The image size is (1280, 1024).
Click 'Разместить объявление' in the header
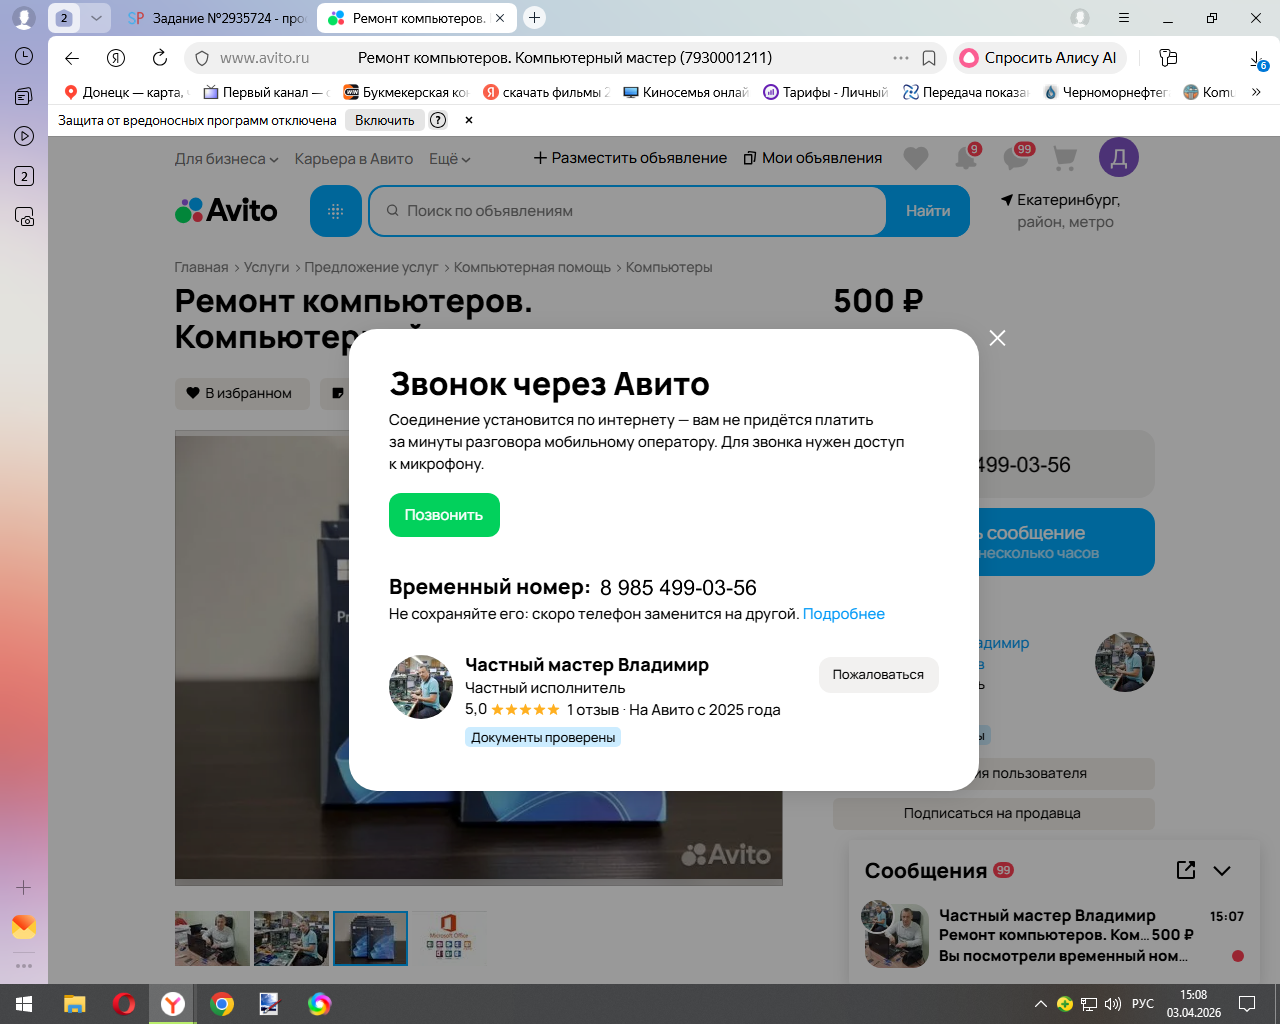630,158
